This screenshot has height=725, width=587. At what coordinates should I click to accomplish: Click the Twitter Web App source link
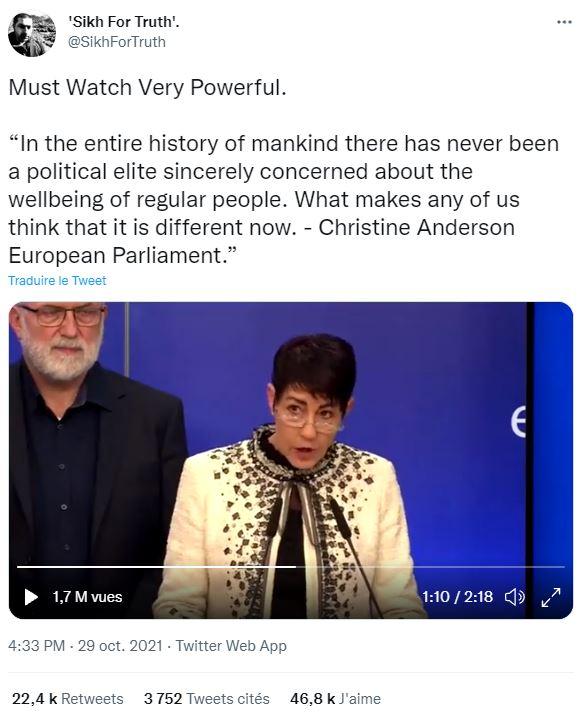point(231,645)
